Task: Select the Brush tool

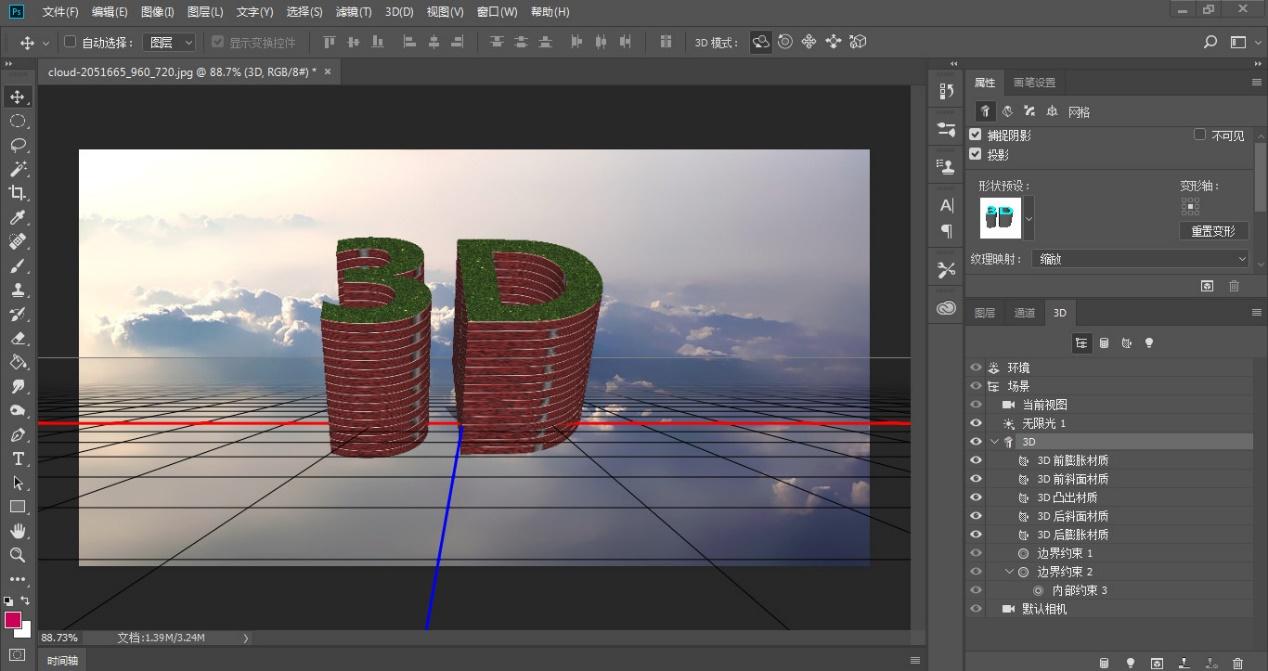Action: [x=18, y=266]
